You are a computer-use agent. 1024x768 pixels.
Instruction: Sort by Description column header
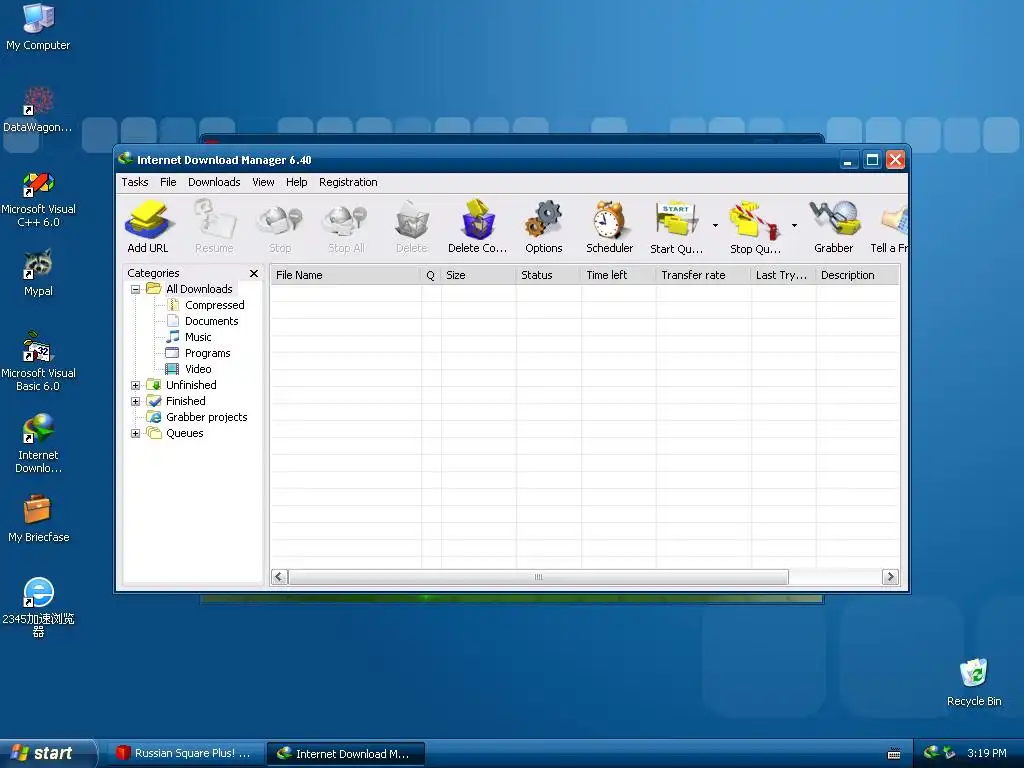[857, 275]
